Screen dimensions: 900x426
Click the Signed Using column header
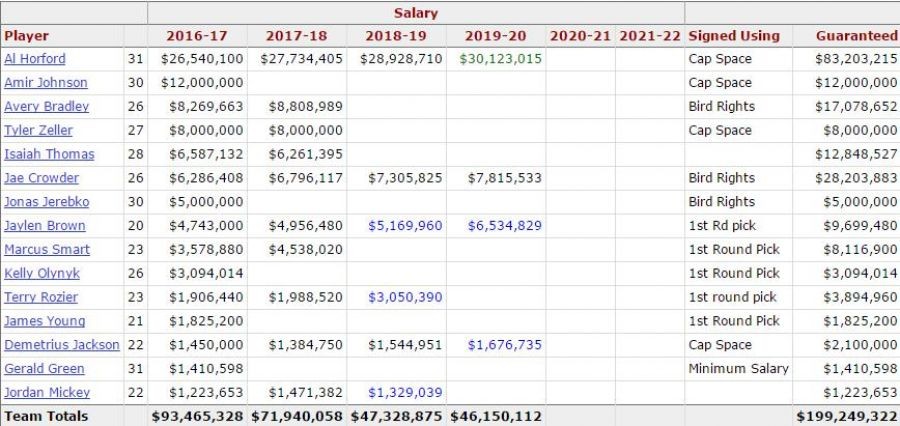coord(734,36)
